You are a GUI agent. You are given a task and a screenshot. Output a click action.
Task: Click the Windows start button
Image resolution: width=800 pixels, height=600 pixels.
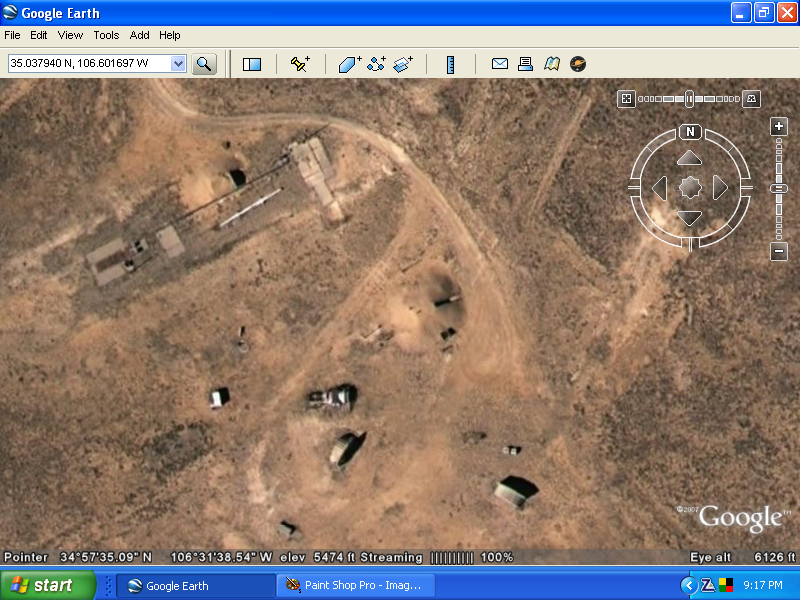tap(47, 585)
